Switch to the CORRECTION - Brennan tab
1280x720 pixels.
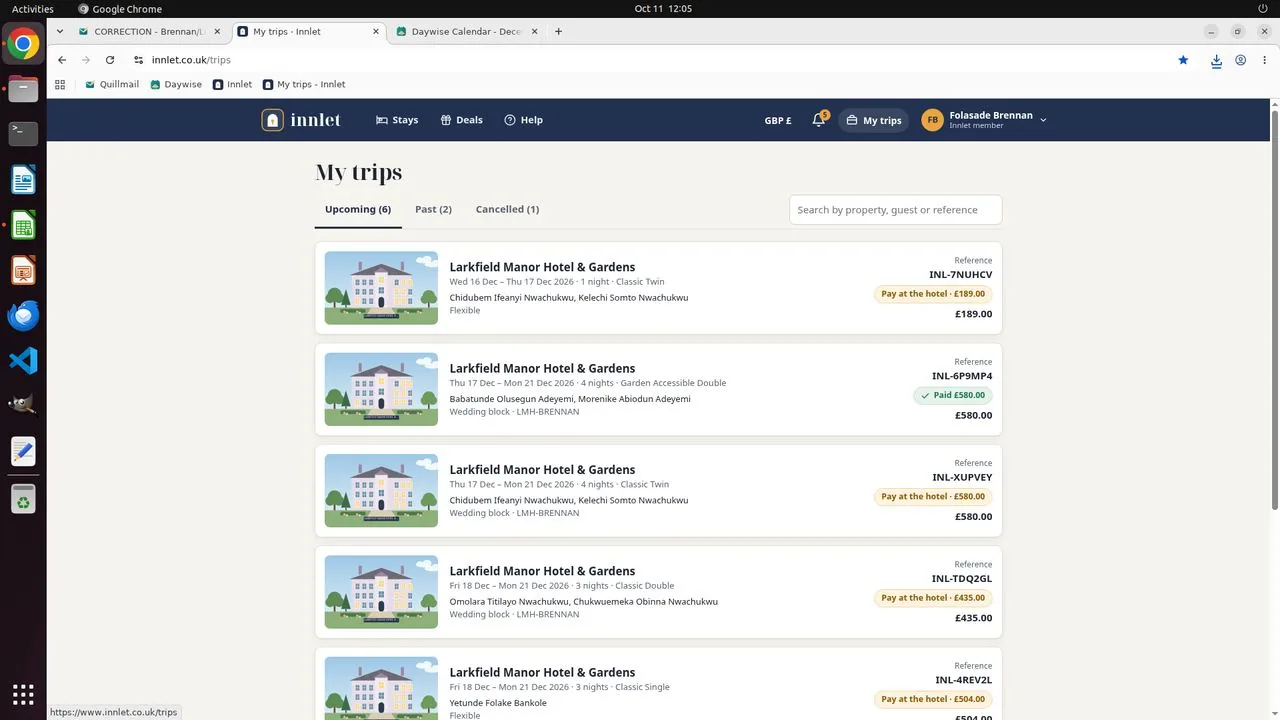[x=149, y=31]
